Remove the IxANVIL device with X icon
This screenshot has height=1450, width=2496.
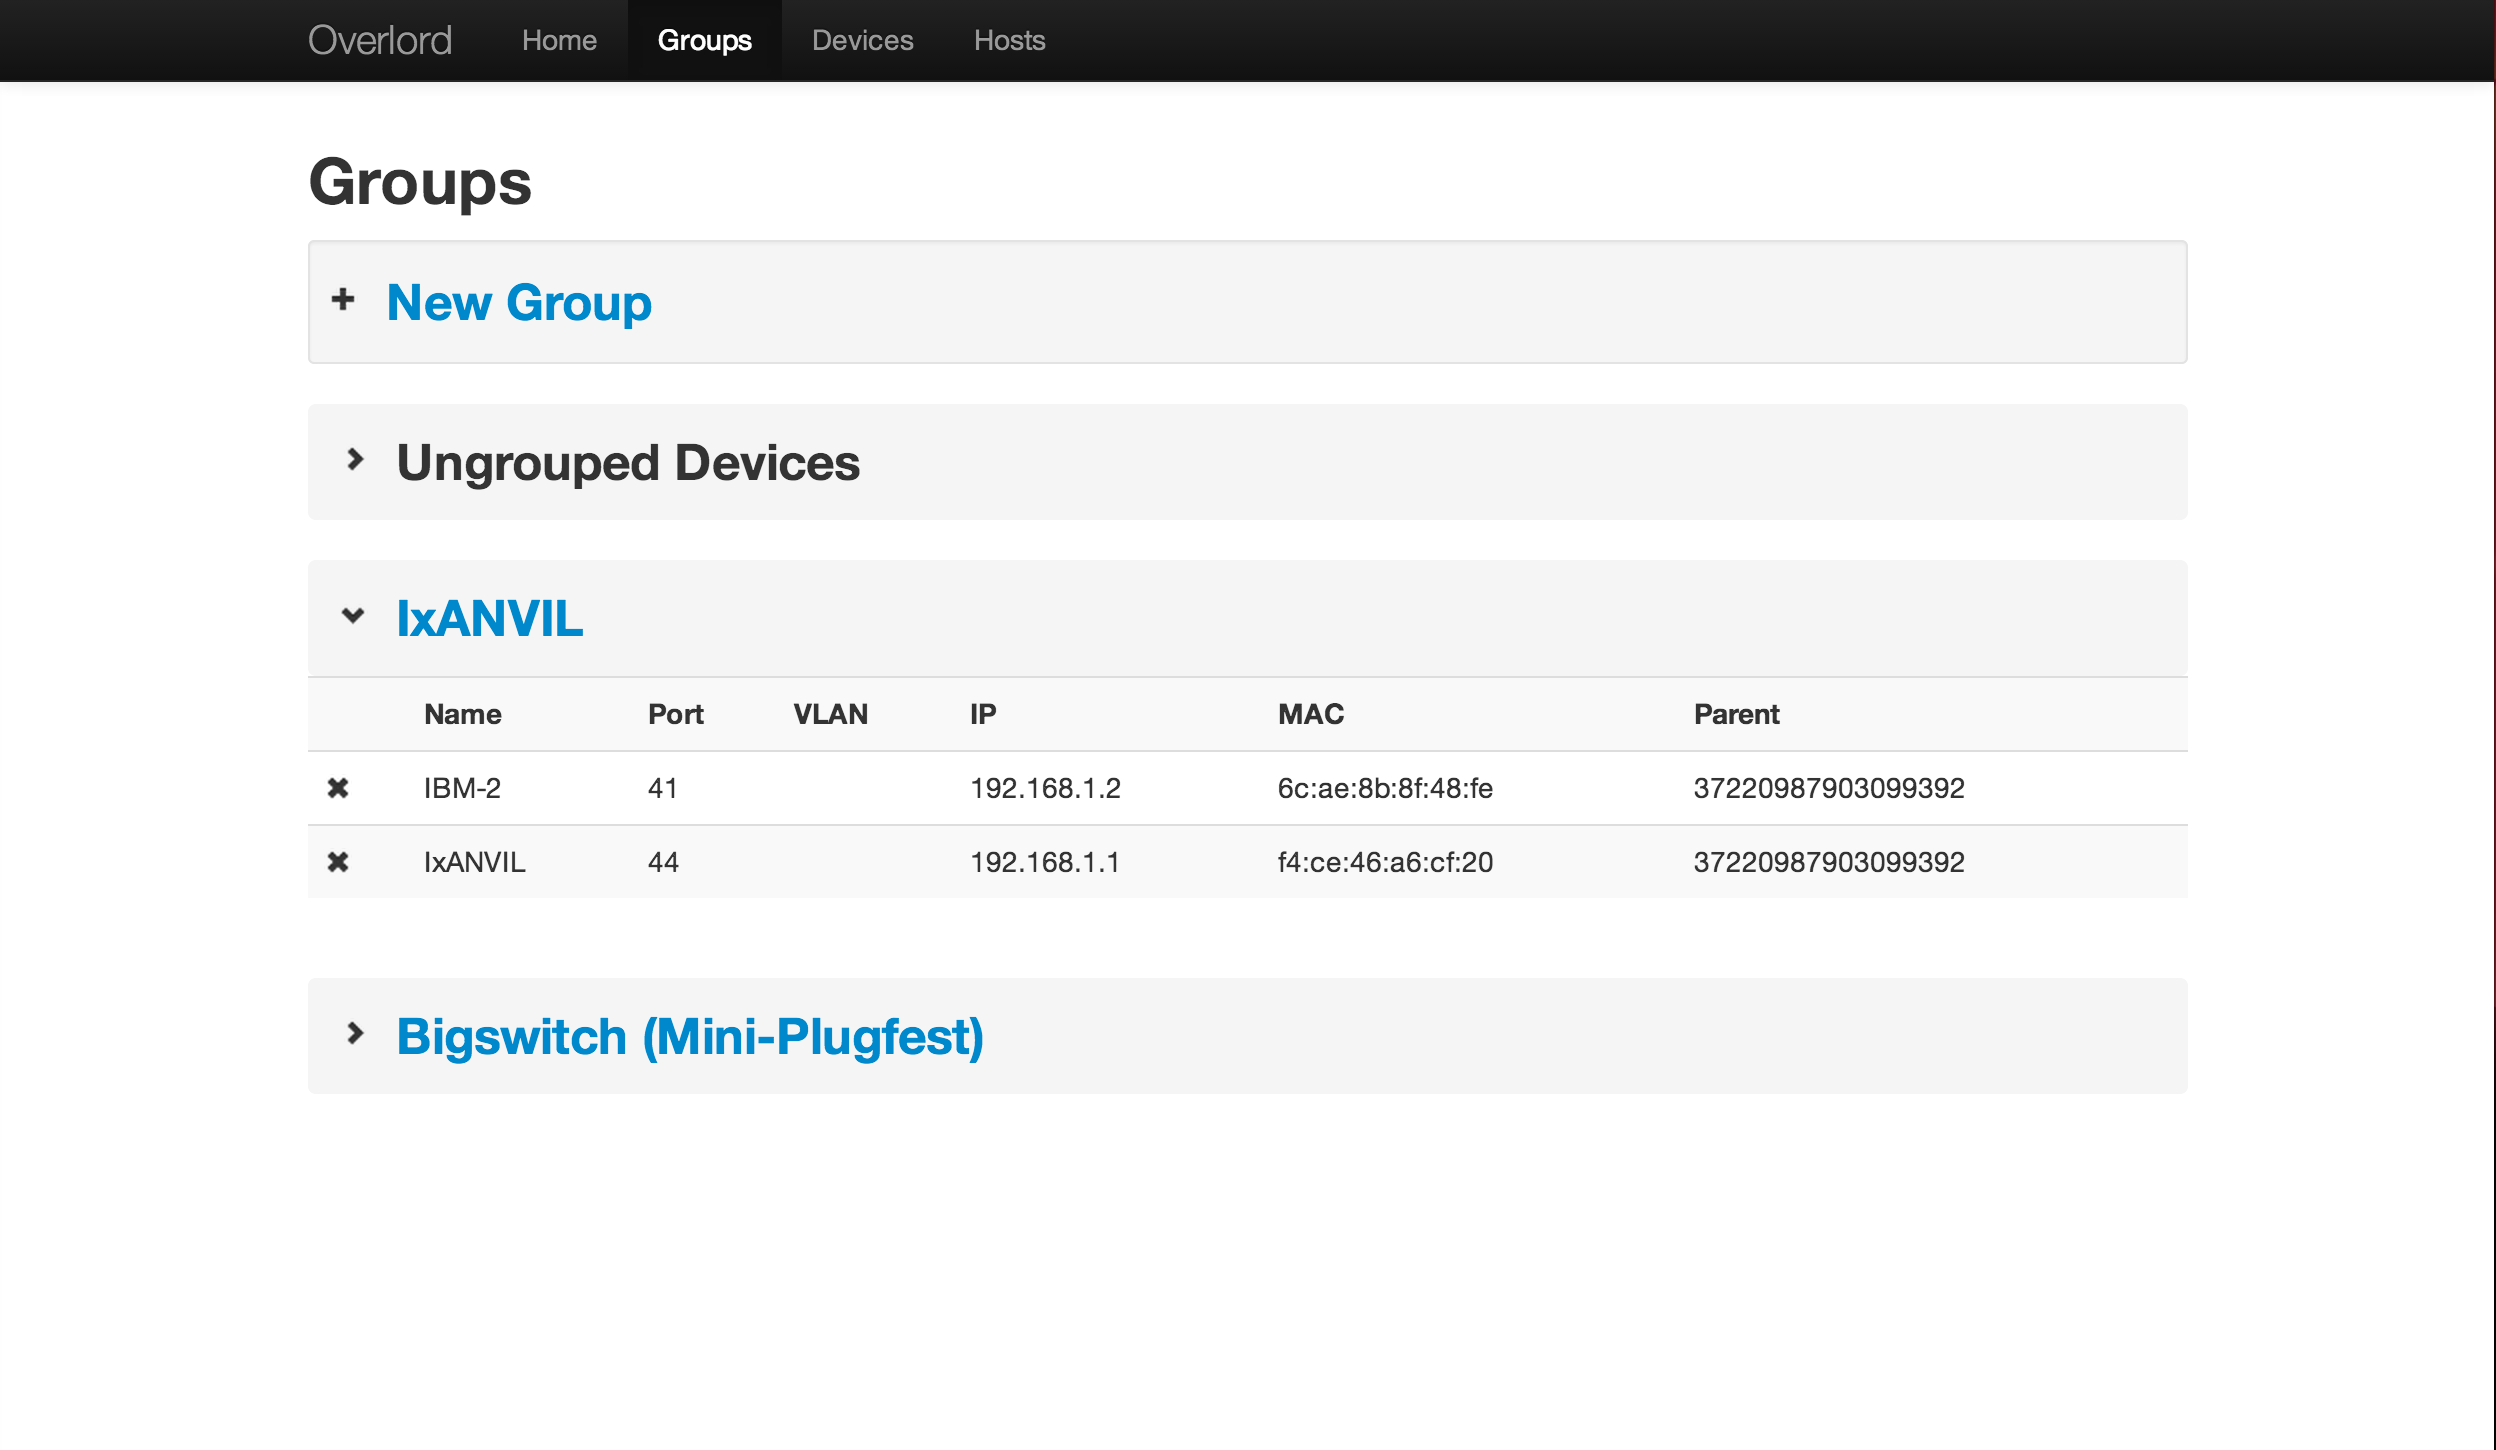tap(338, 862)
